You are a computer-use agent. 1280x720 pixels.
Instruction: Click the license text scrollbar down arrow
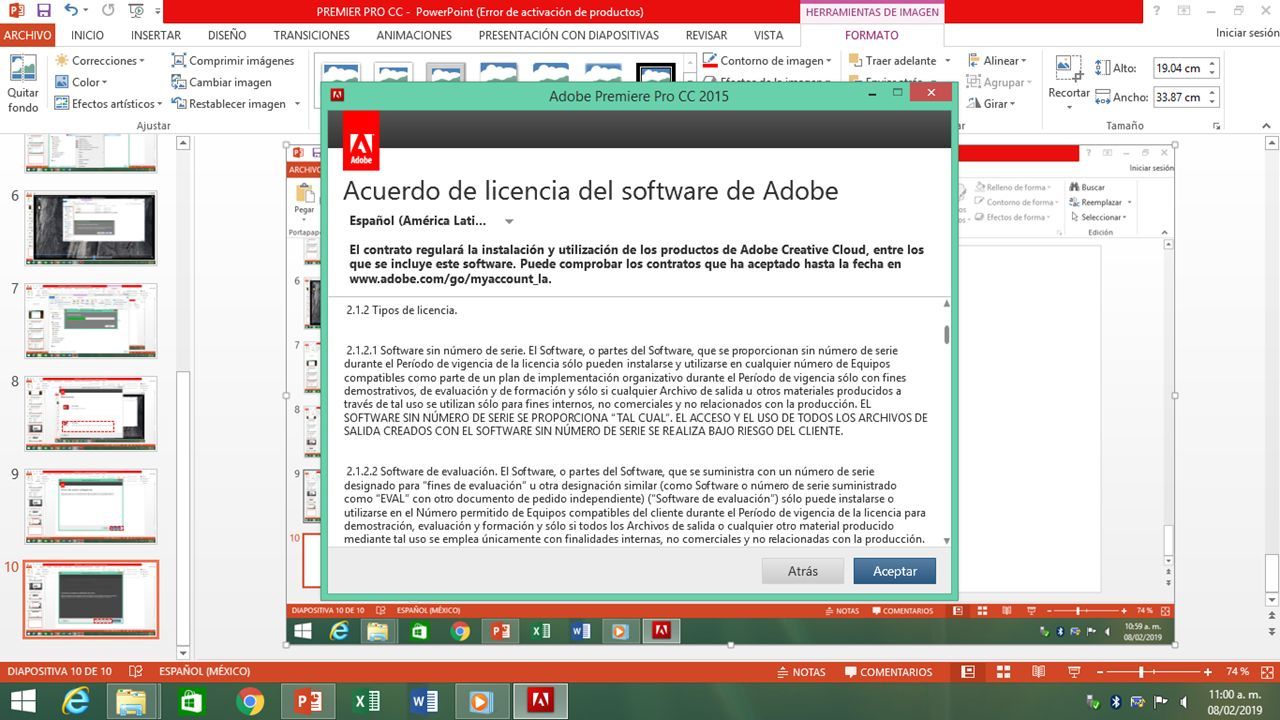pos(946,541)
